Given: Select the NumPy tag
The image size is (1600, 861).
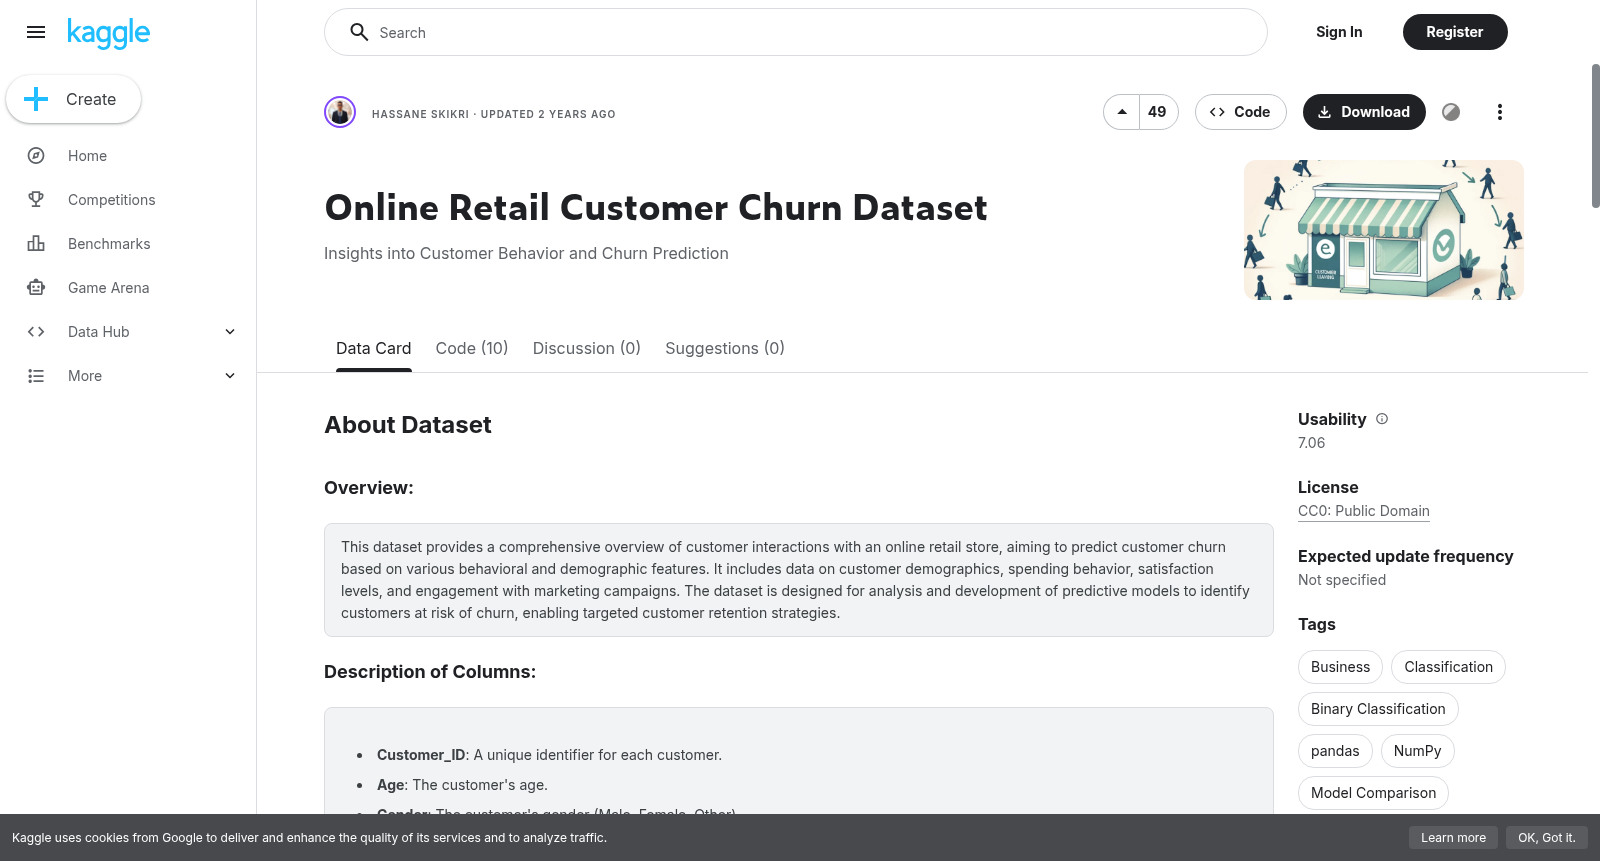Looking at the screenshot, I should click(x=1418, y=751).
